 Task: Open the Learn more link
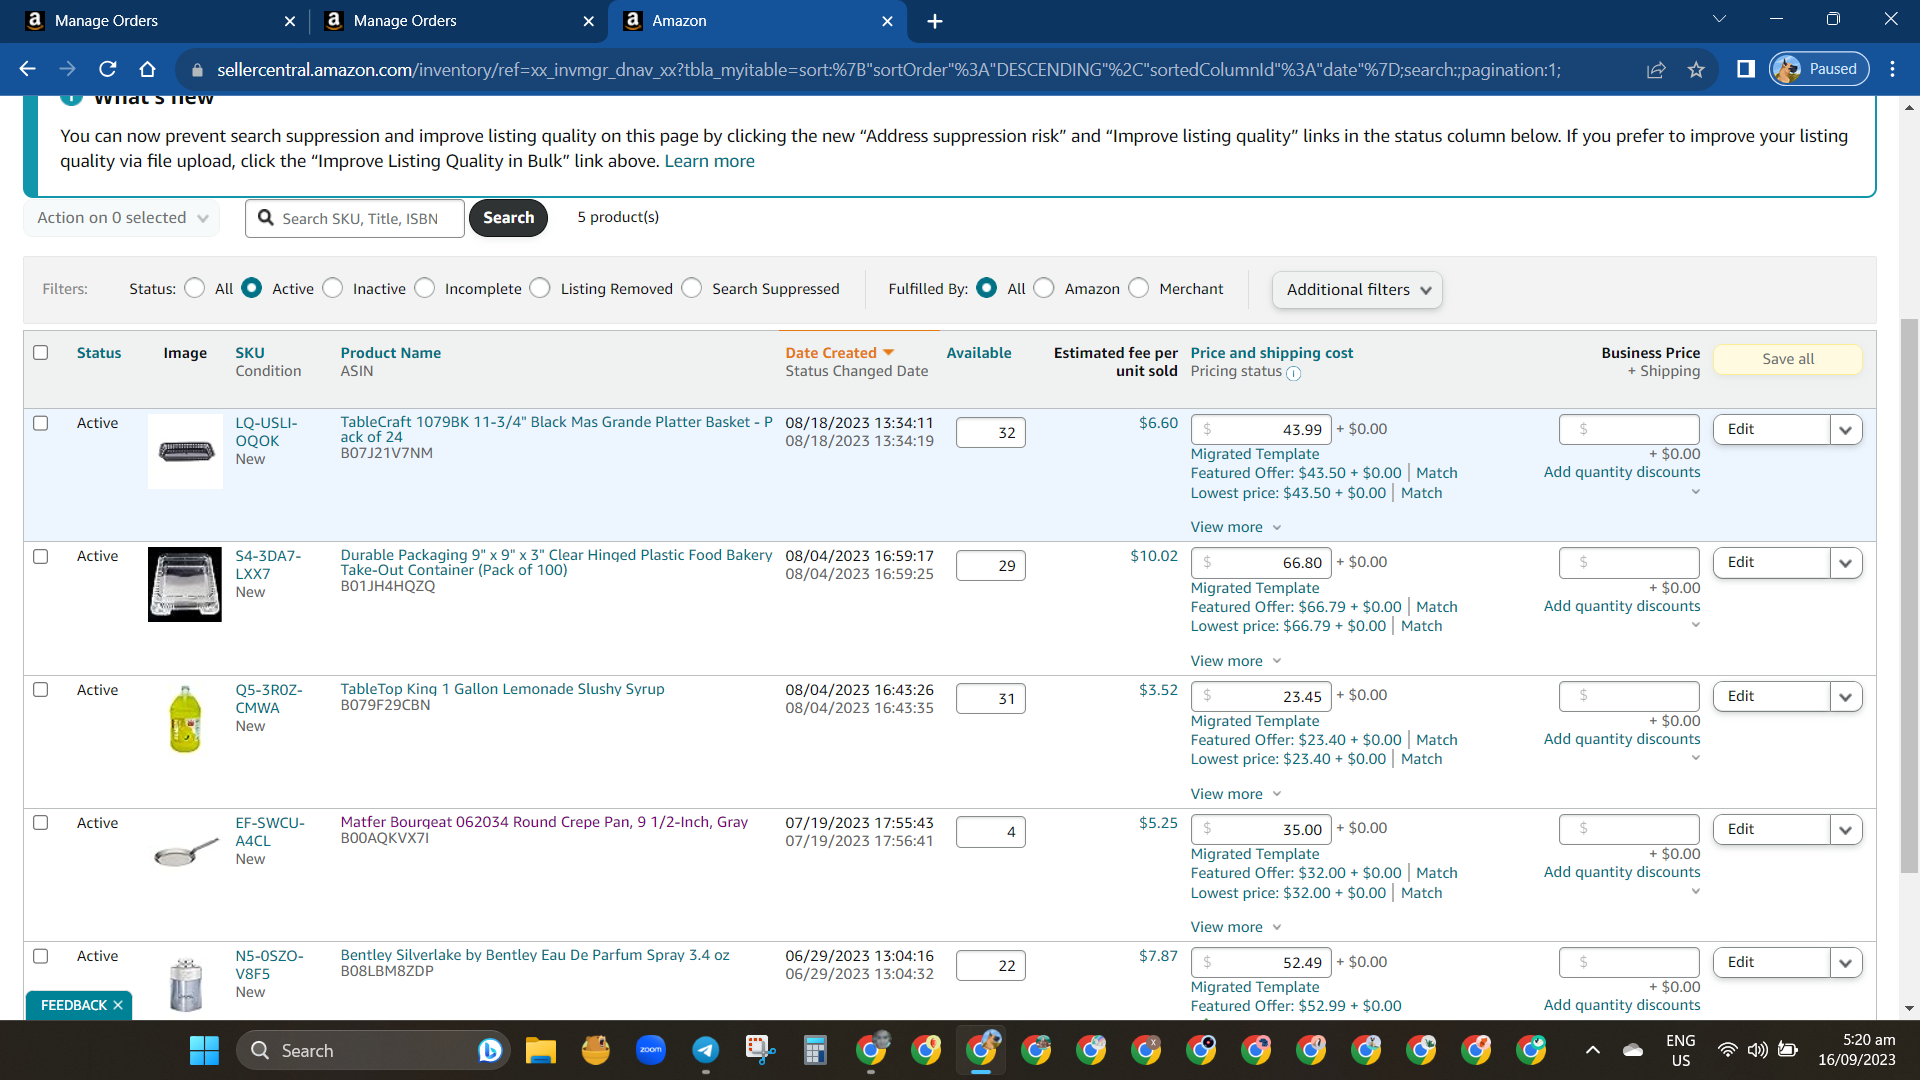[709, 161]
